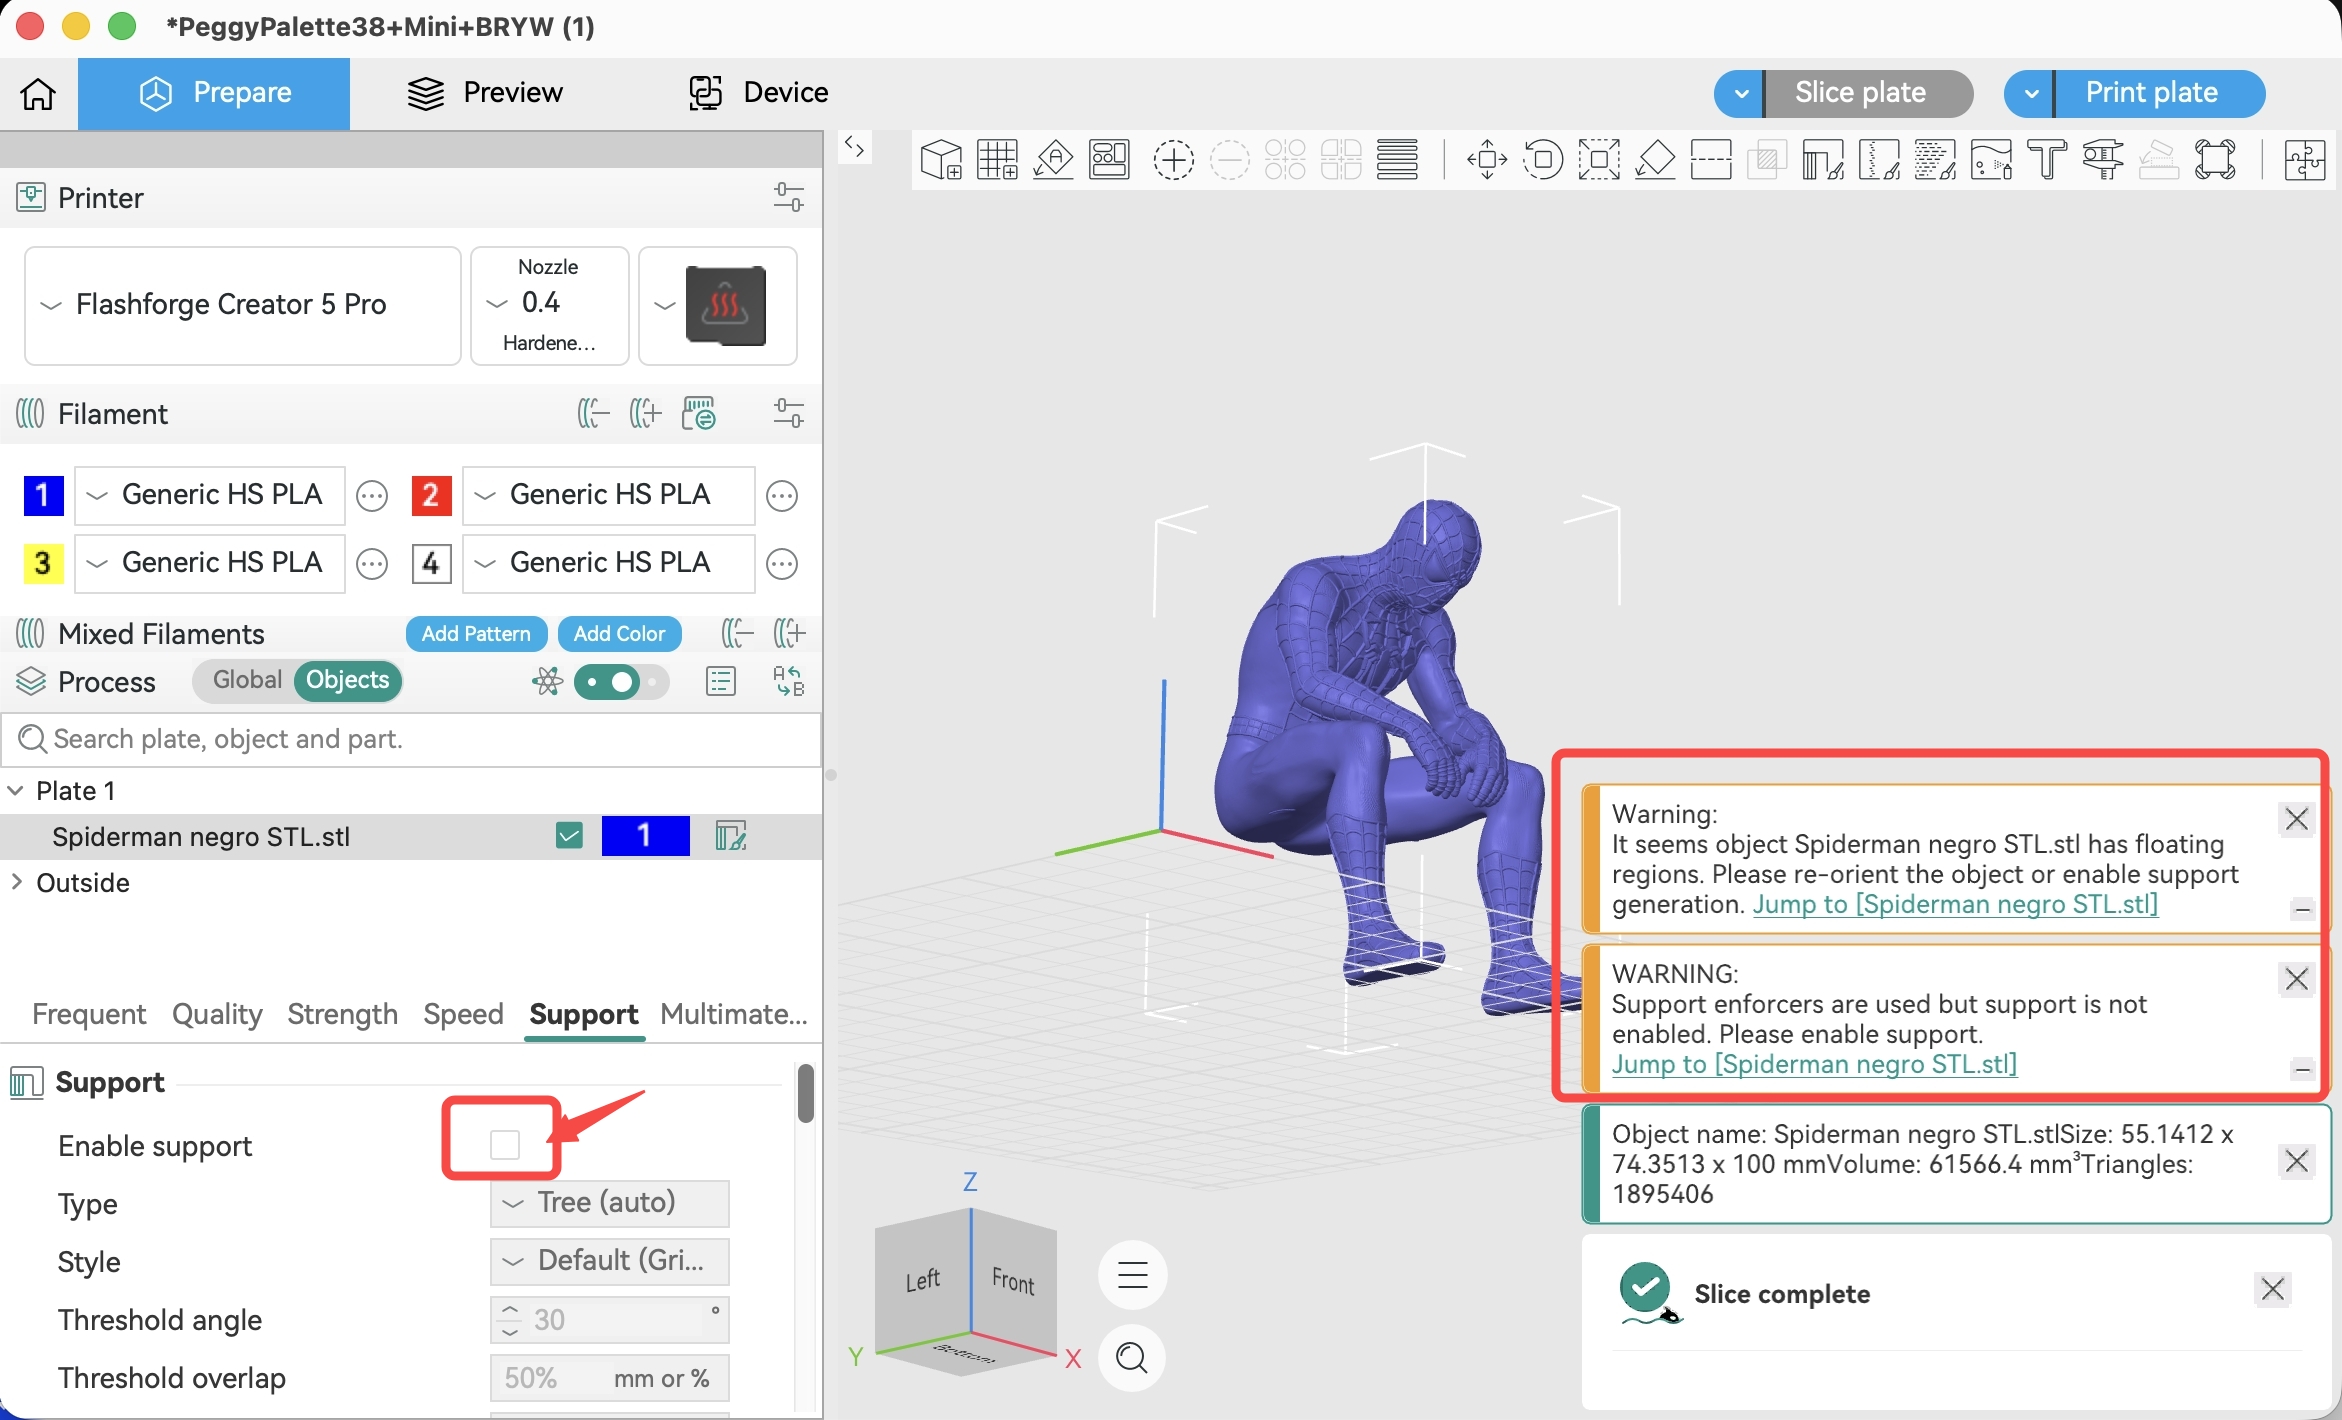Open Printer settings sliders icon
2342x1420 pixels.
pos(789,197)
